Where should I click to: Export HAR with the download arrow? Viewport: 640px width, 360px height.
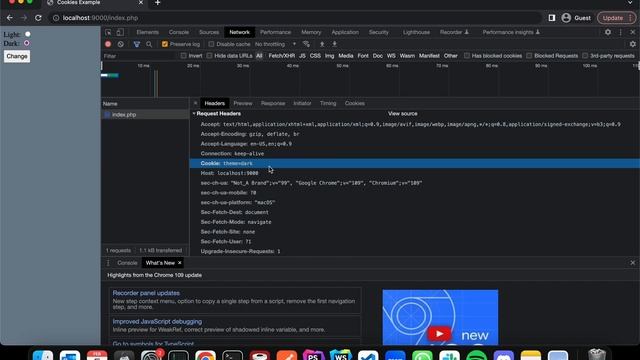(x=334, y=44)
